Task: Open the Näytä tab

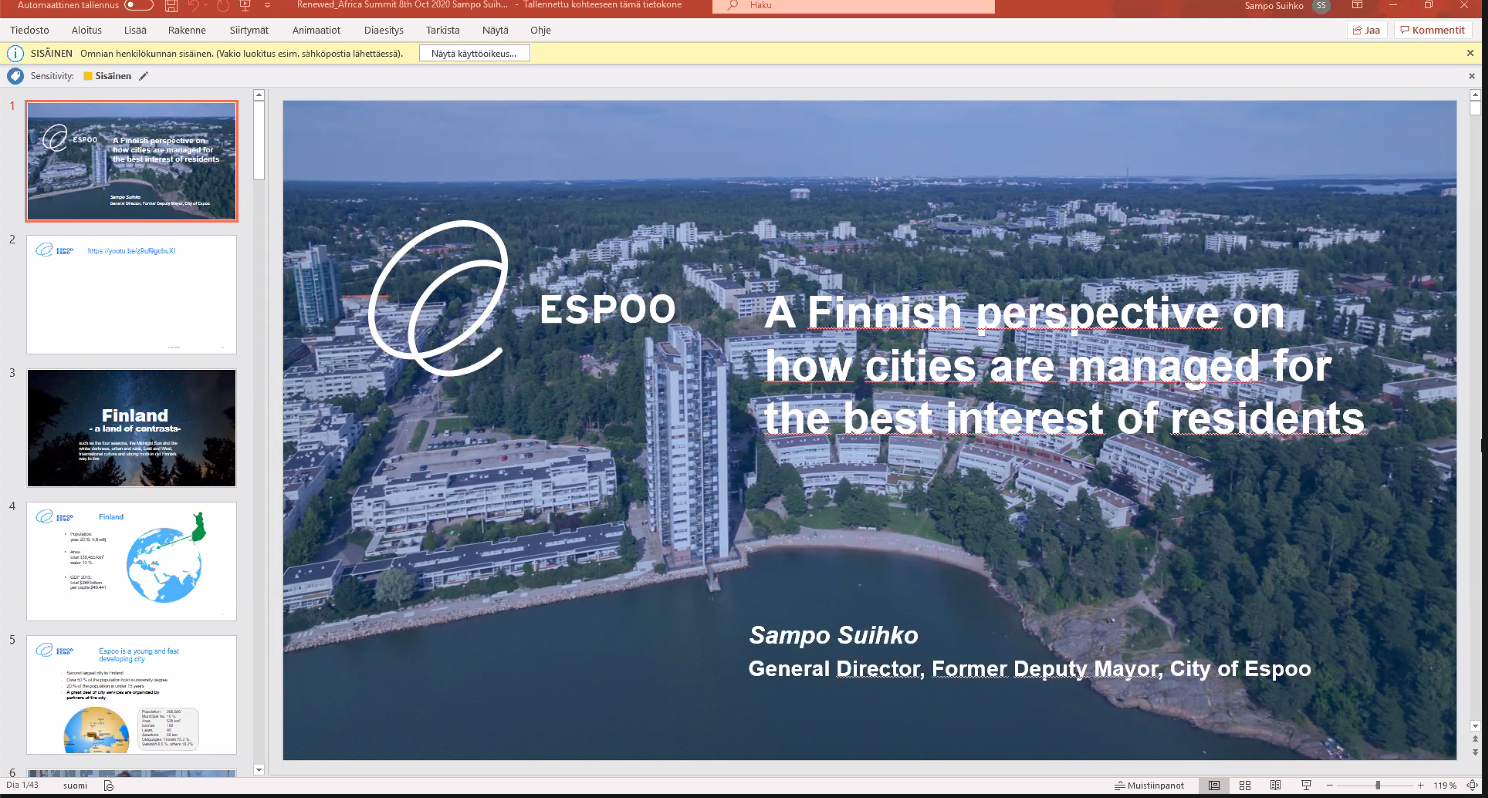Action: [x=495, y=30]
